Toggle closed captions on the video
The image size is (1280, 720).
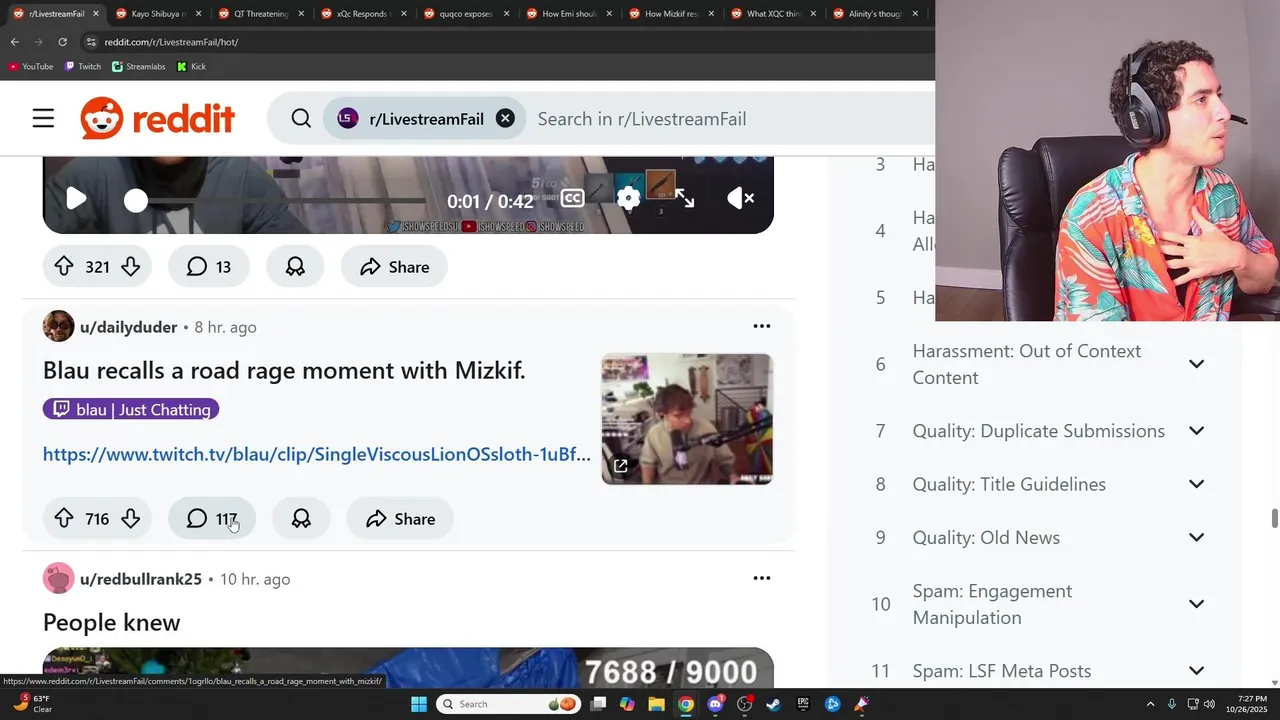pyautogui.click(x=573, y=198)
